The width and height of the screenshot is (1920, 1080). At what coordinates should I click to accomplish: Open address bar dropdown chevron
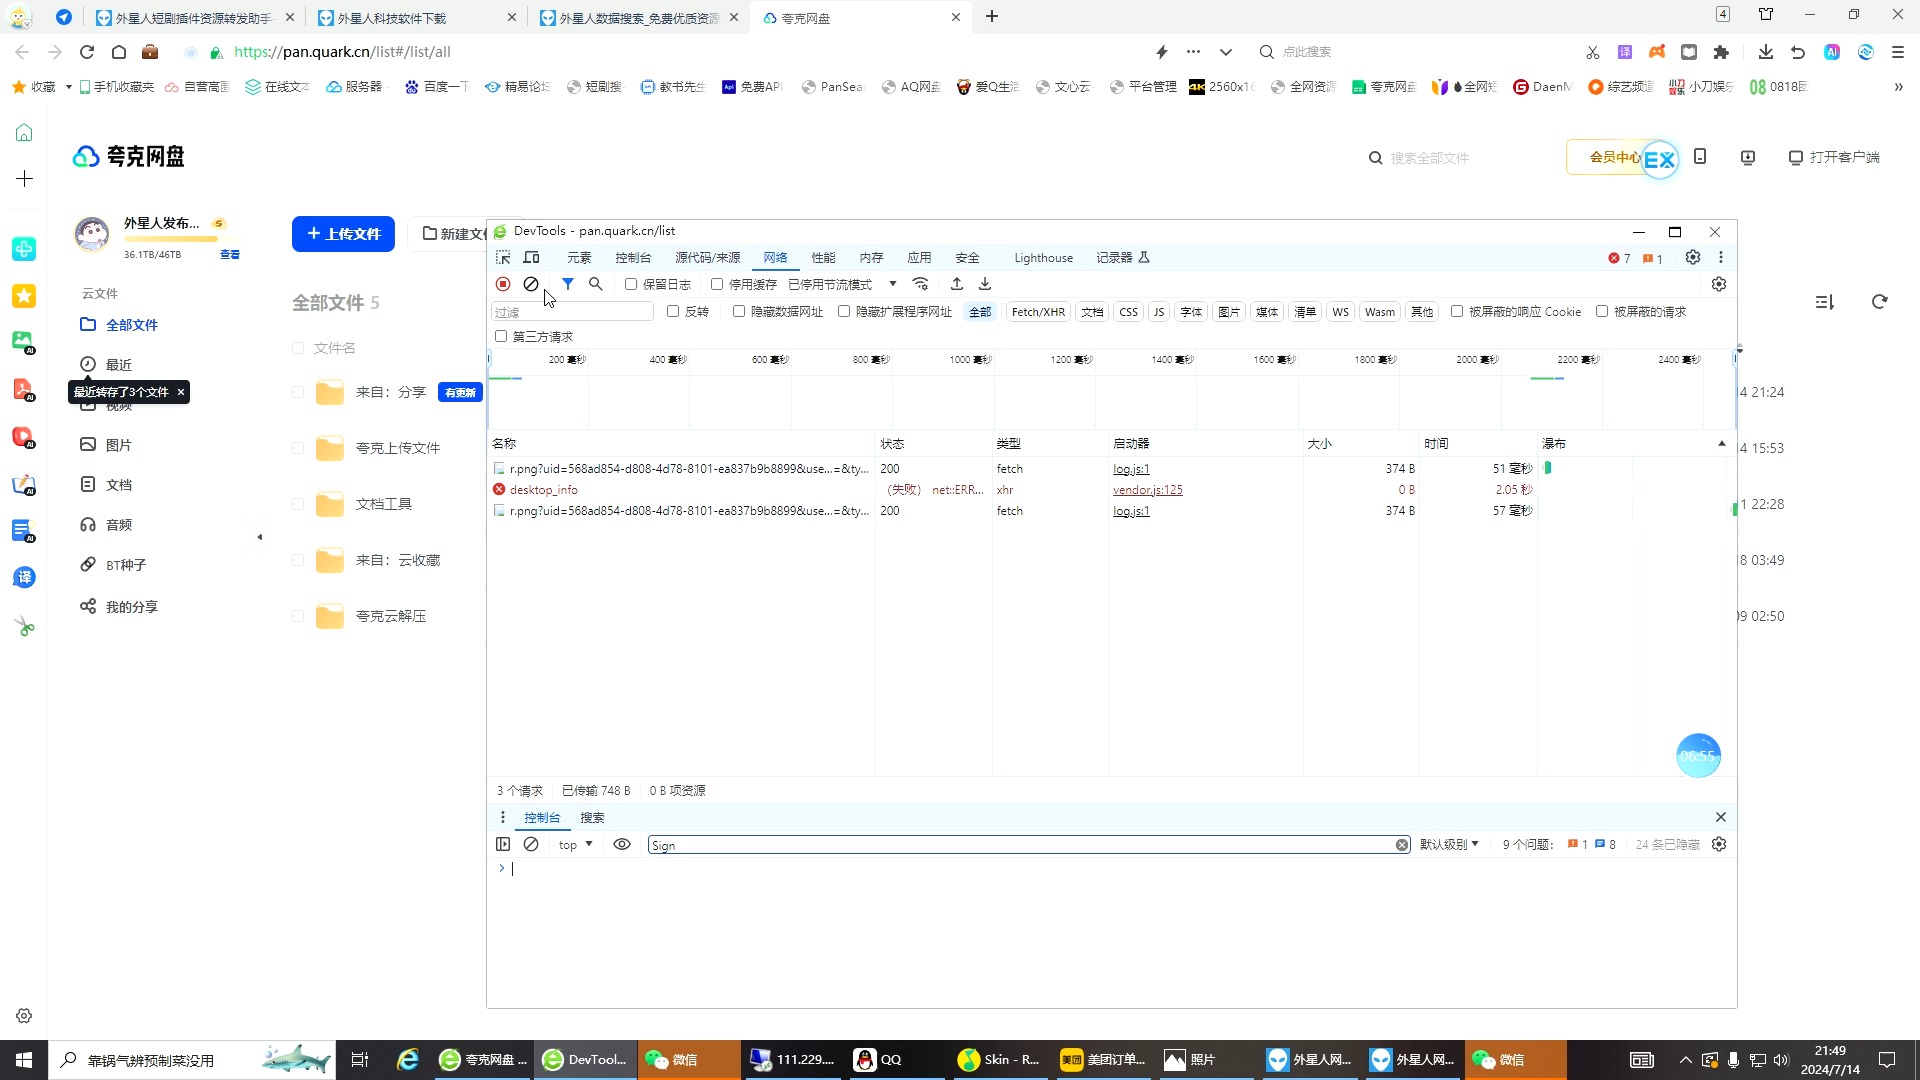(x=1226, y=52)
